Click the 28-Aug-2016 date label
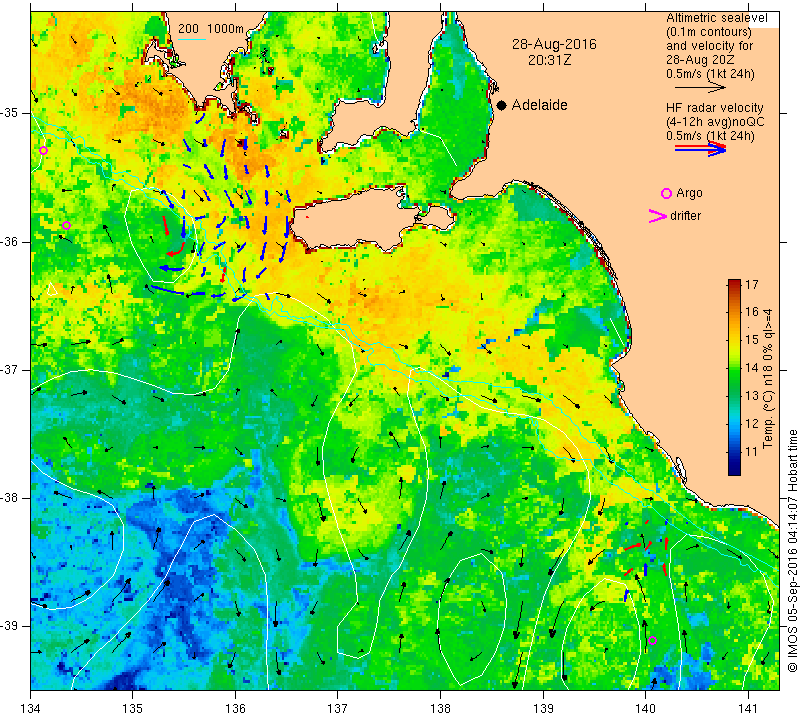Image resolution: width=800 pixels, height=720 pixels. tap(554, 44)
